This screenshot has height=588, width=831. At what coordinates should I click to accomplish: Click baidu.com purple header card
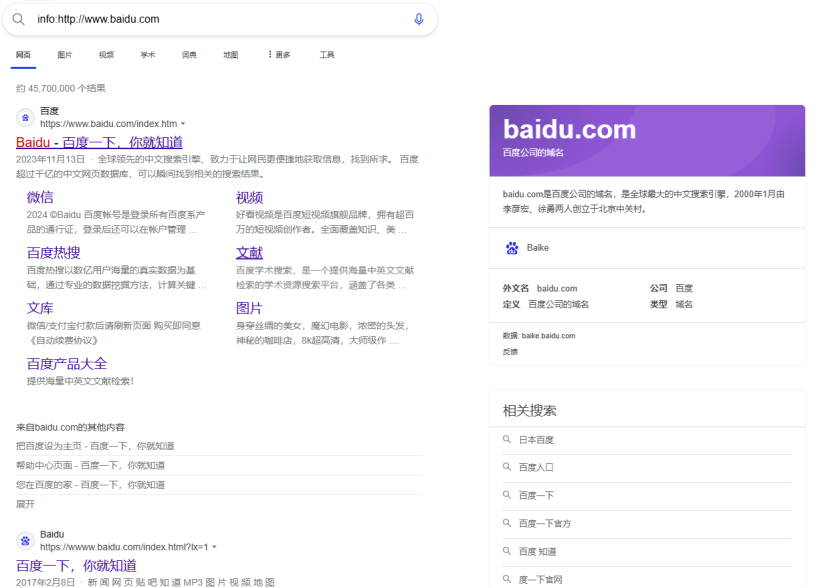[647, 141]
